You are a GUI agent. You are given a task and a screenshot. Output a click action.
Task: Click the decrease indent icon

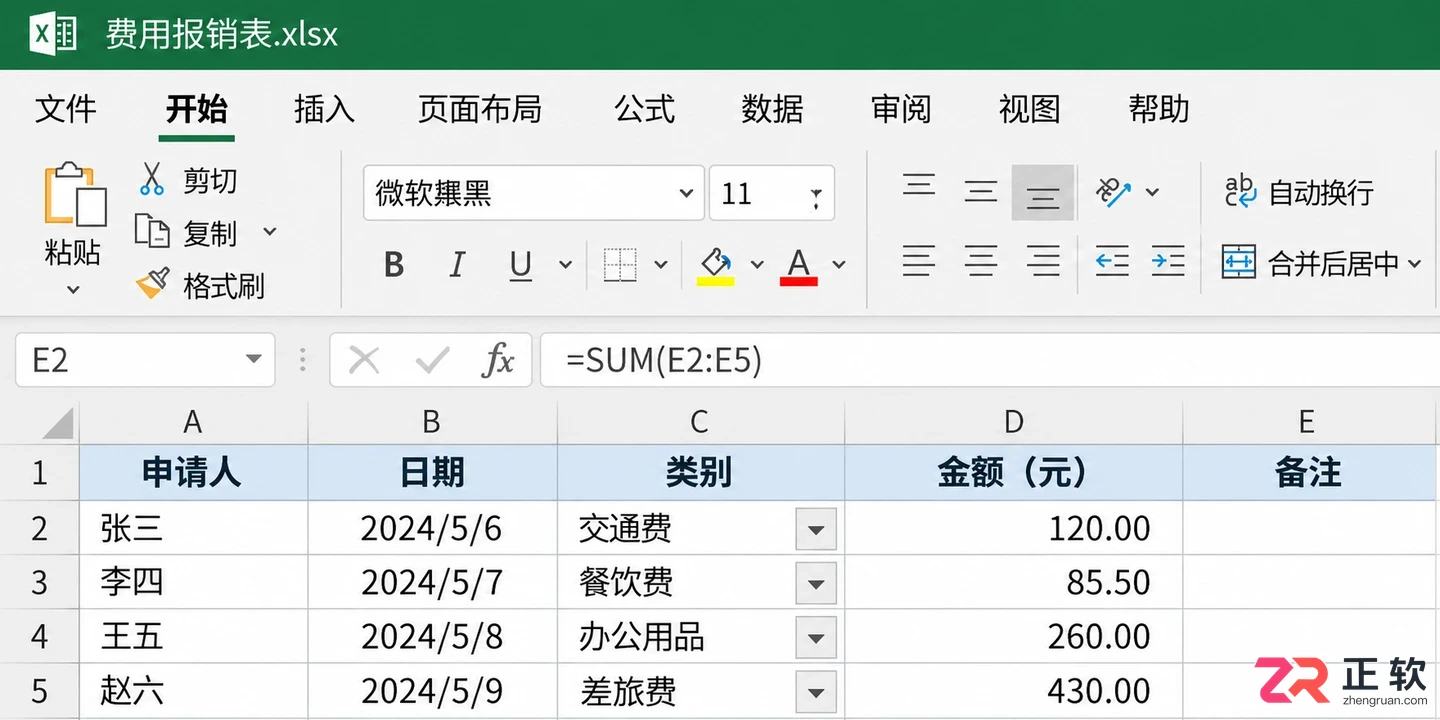[x=1112, y=262]
